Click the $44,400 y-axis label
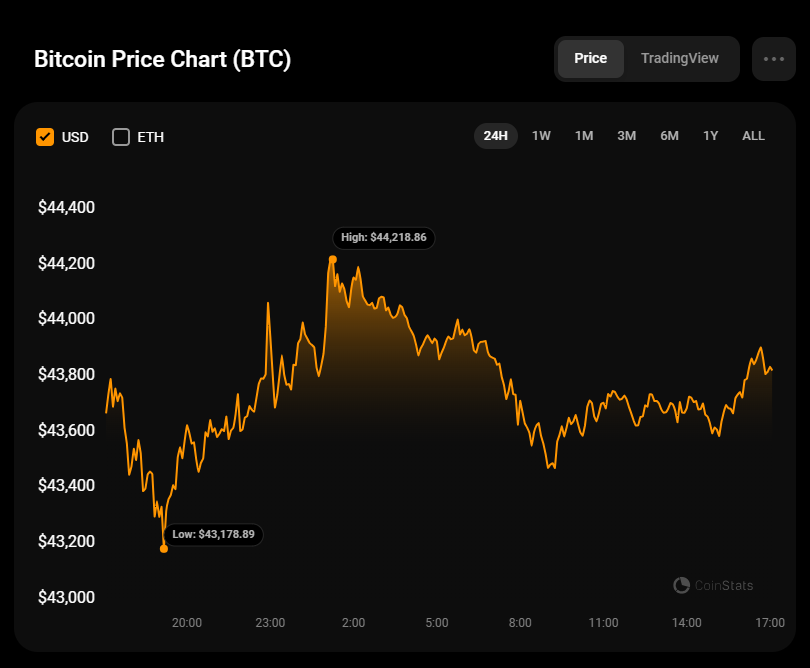This screenshot has width=810, height=668. [66, 208]
